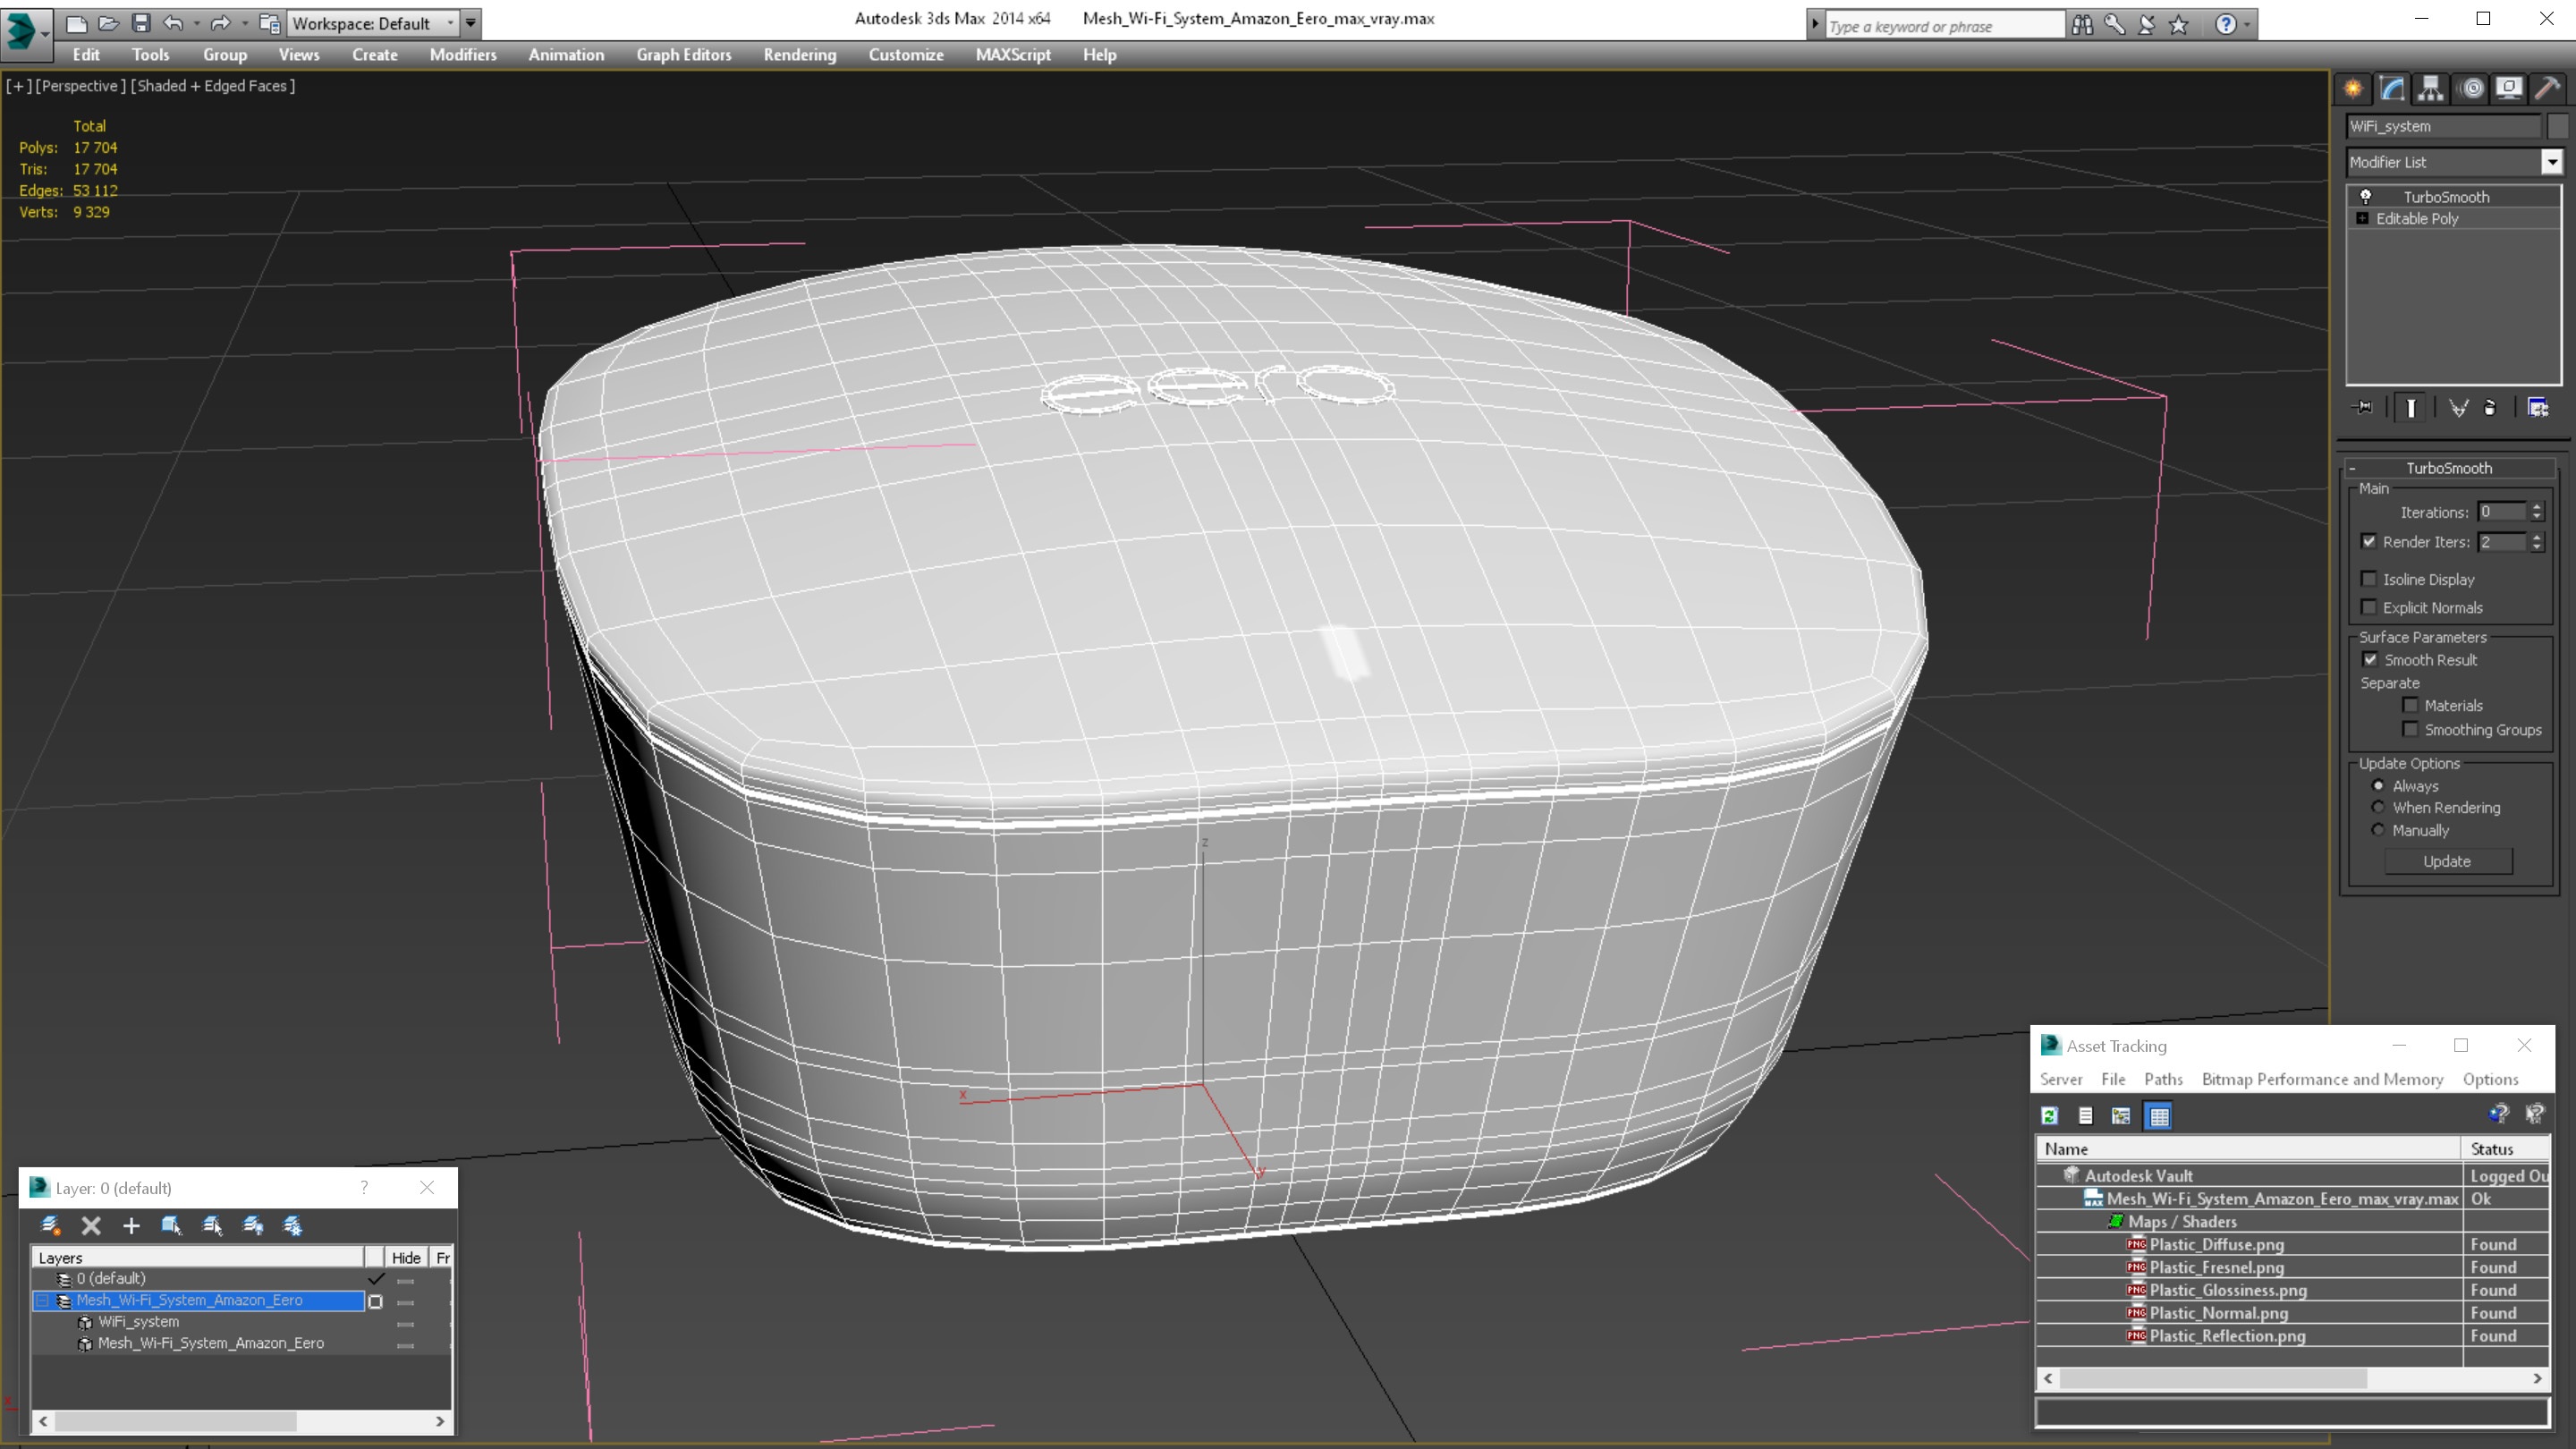Screen dimensions: 2576x1449
Task: Click the Shaded + Edged Faces viewport label
Action: (213, 86)
